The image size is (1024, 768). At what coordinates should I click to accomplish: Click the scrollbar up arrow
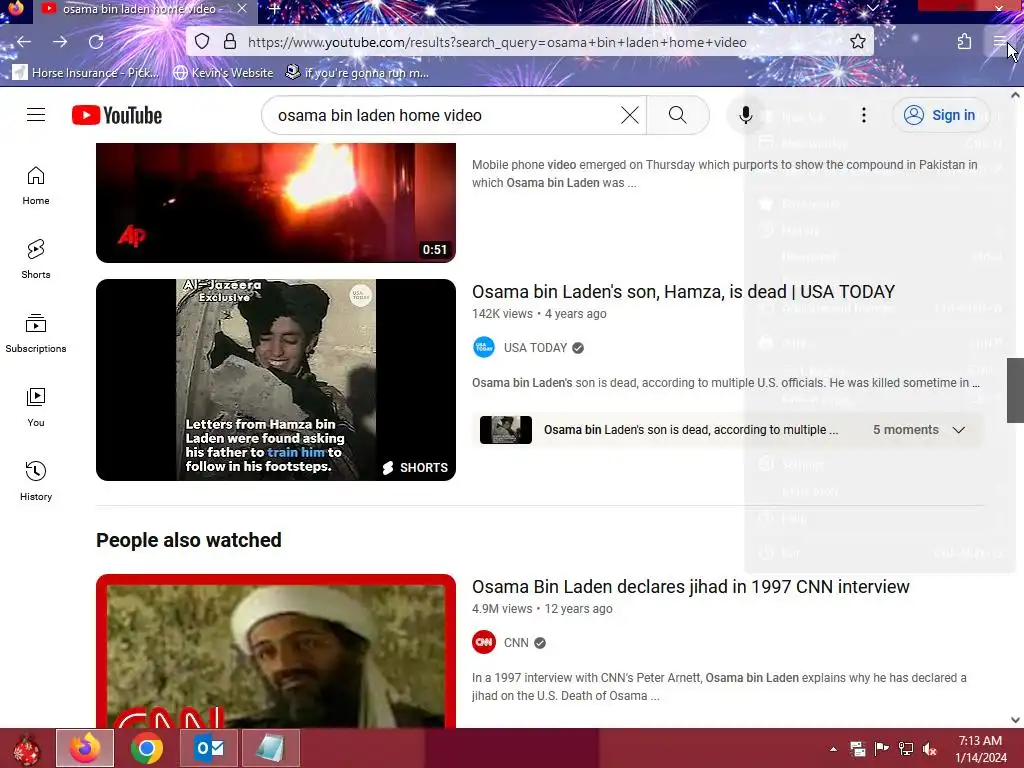1015,95
